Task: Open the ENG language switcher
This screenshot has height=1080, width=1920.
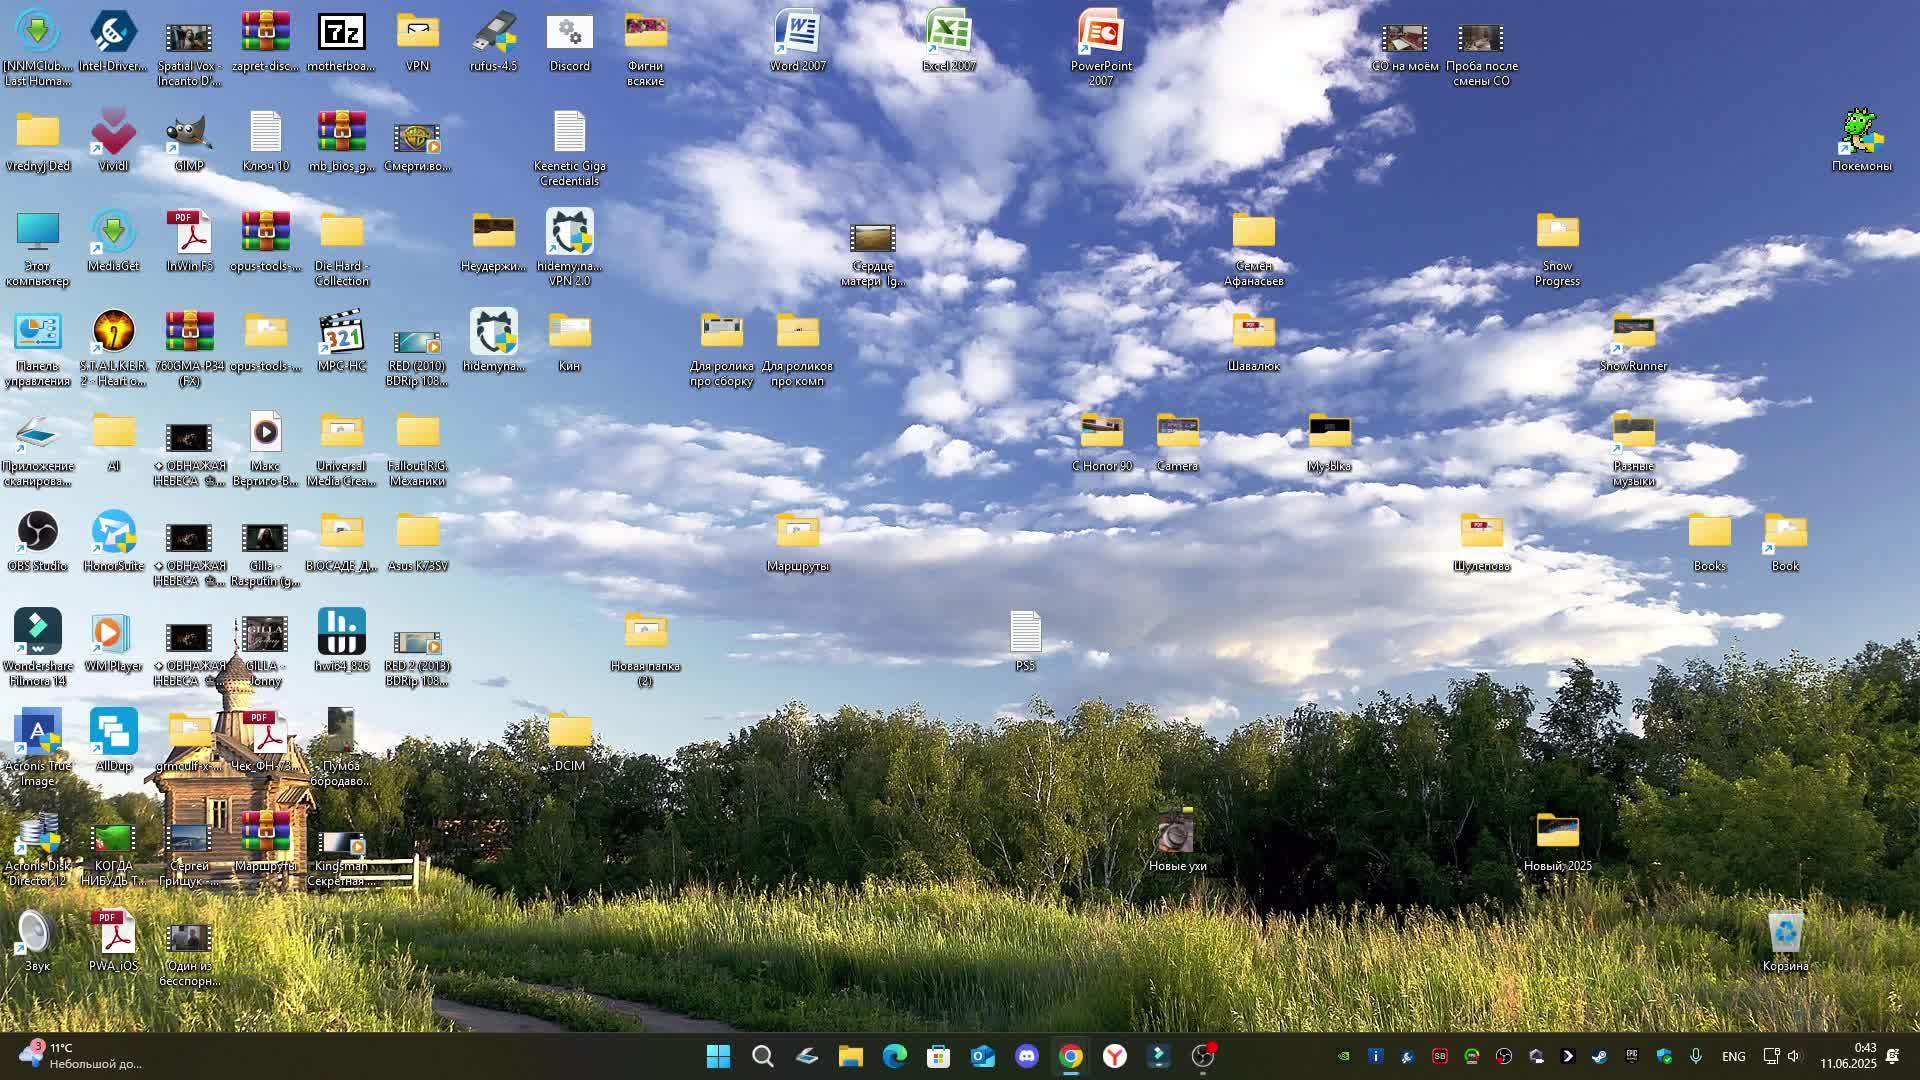Action: (1733, 1056)
